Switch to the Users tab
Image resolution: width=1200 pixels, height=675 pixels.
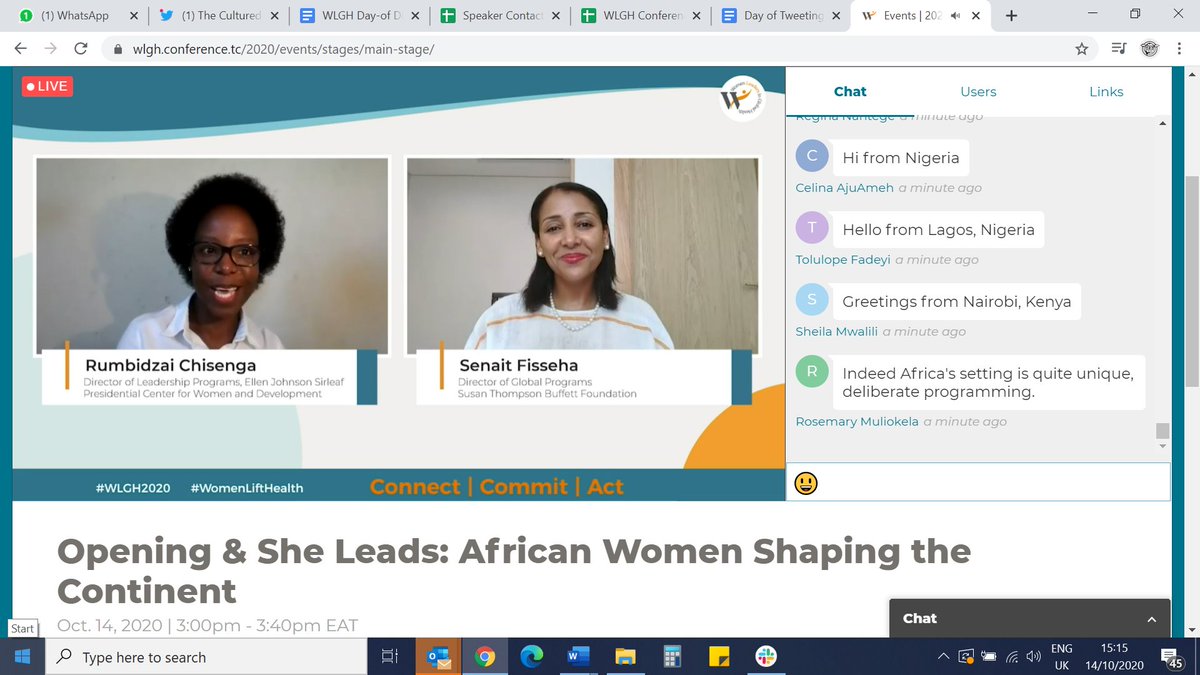click(978, 91)
